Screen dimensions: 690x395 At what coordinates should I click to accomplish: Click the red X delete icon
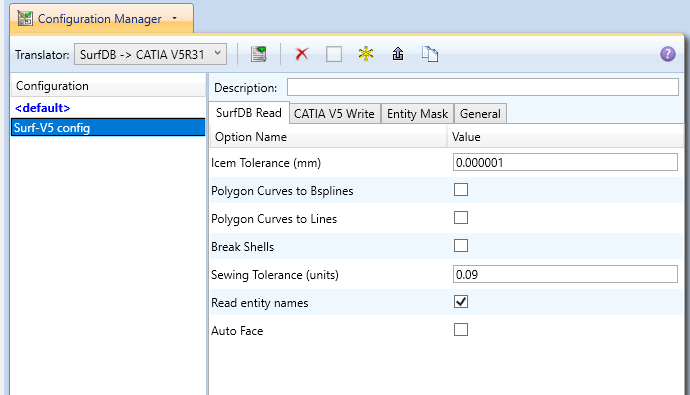pyautogui.click(x=302, y=54)
